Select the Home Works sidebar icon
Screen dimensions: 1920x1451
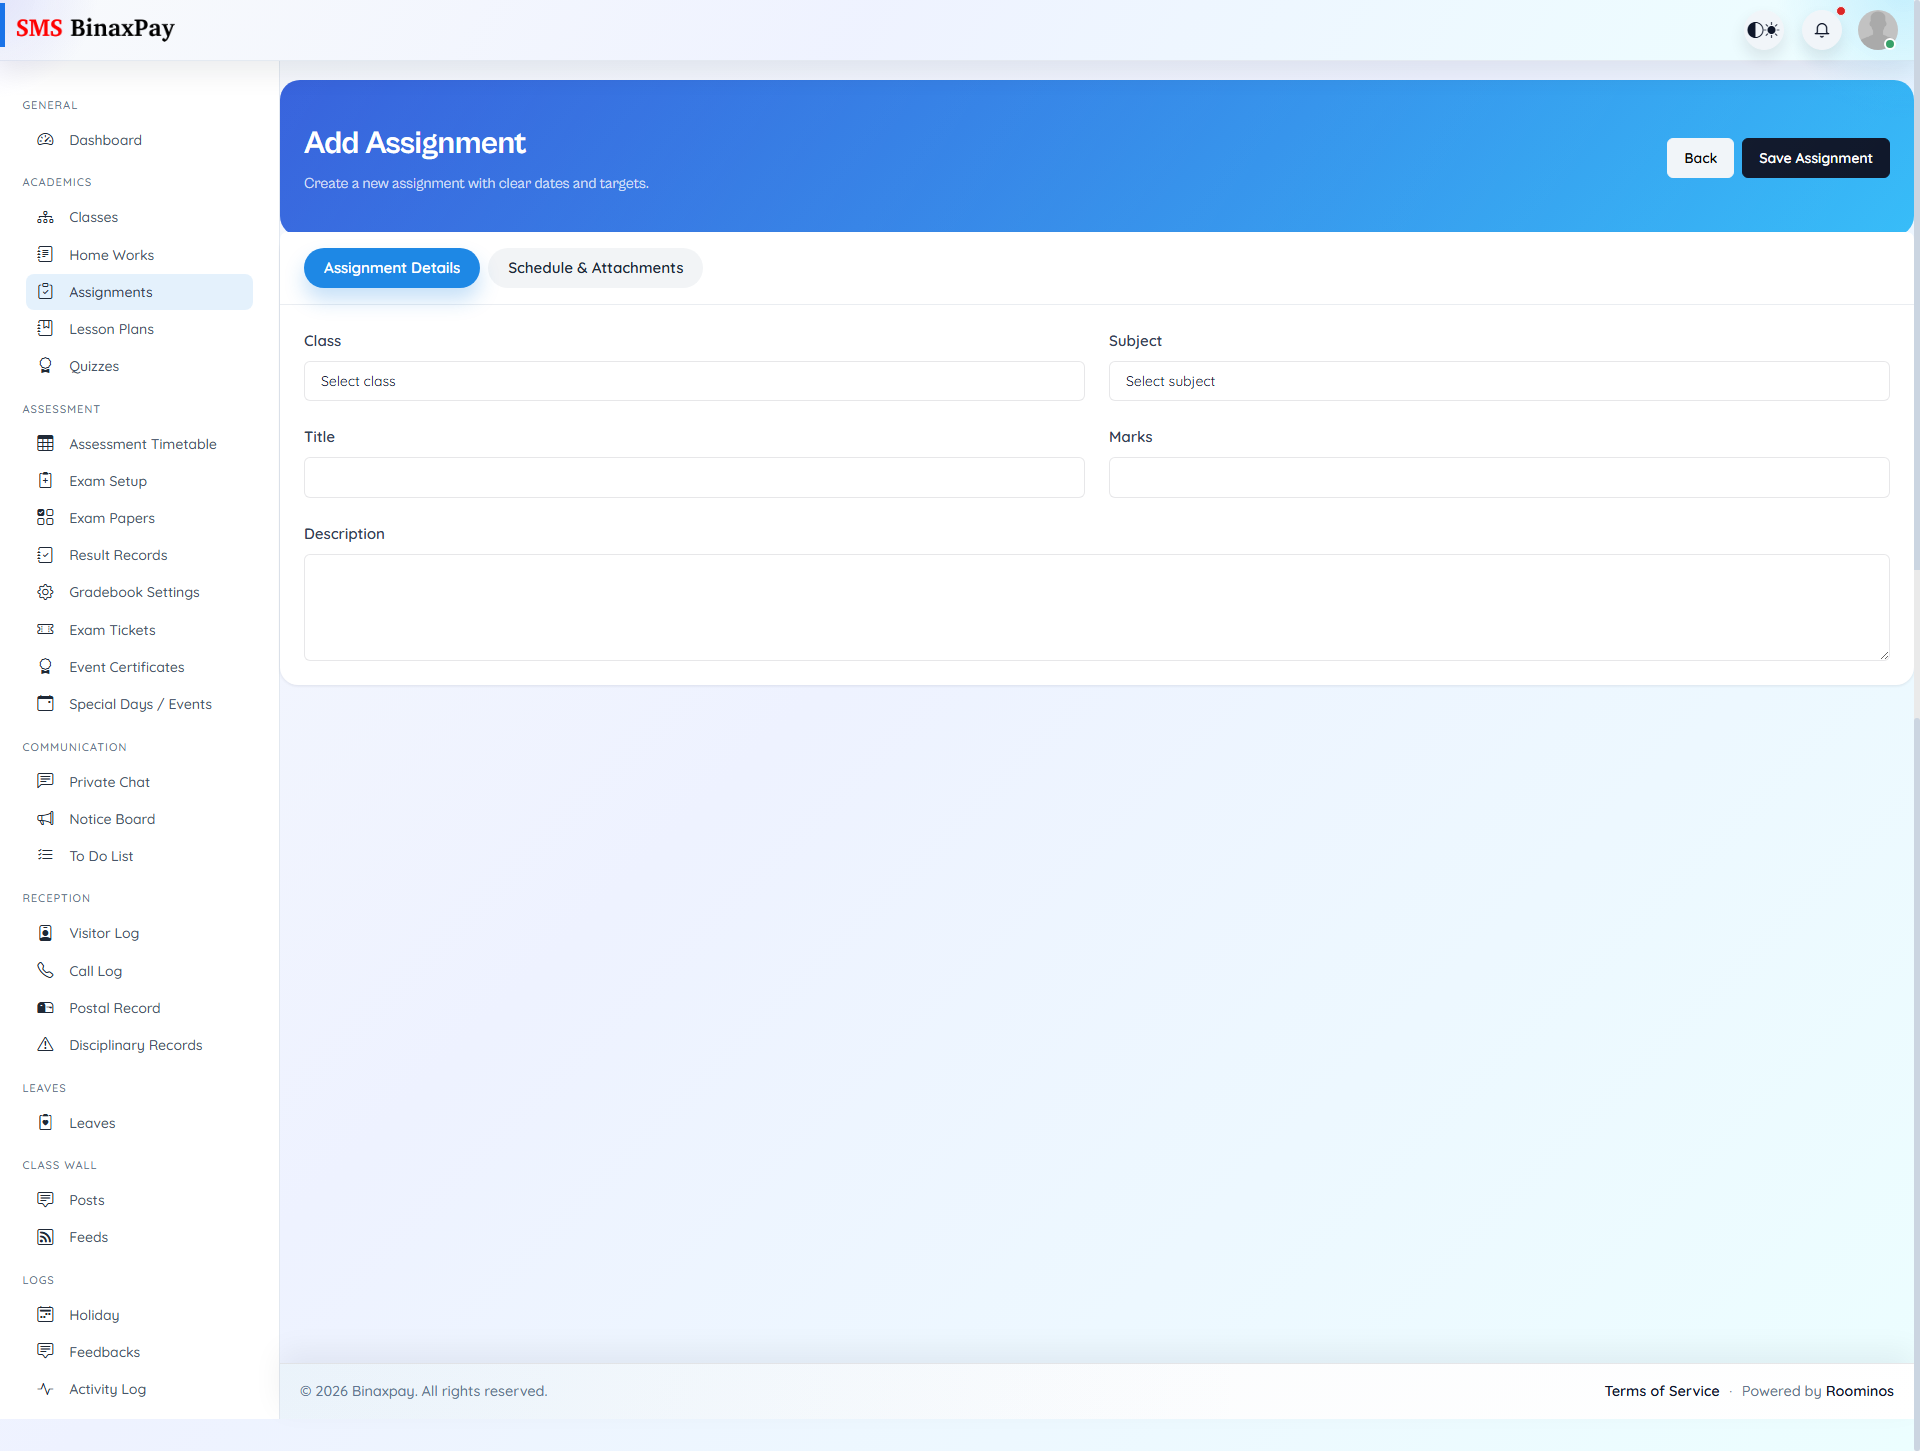pyautogui.click(x=46, y=254)
